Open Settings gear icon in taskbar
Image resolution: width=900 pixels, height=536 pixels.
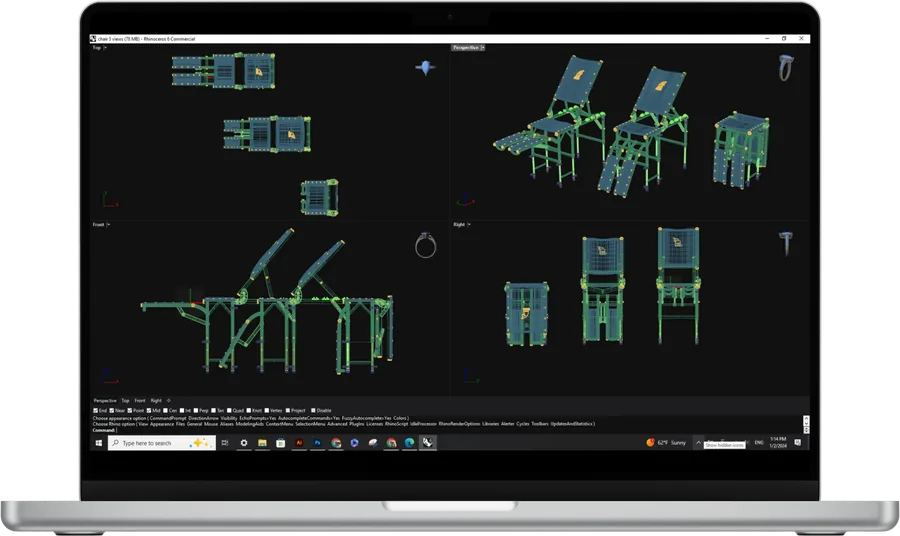point(244,443)
